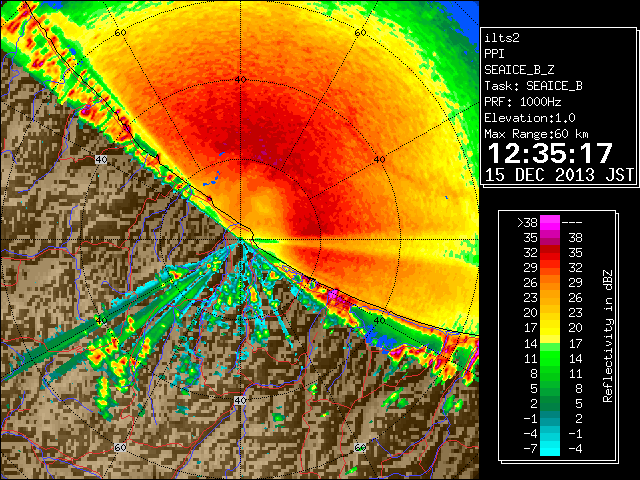Screen dimensions: 640x480
Task: Pick the magenta top swatch of the legend
Action: pyautogui.click(x=550, y=223)
